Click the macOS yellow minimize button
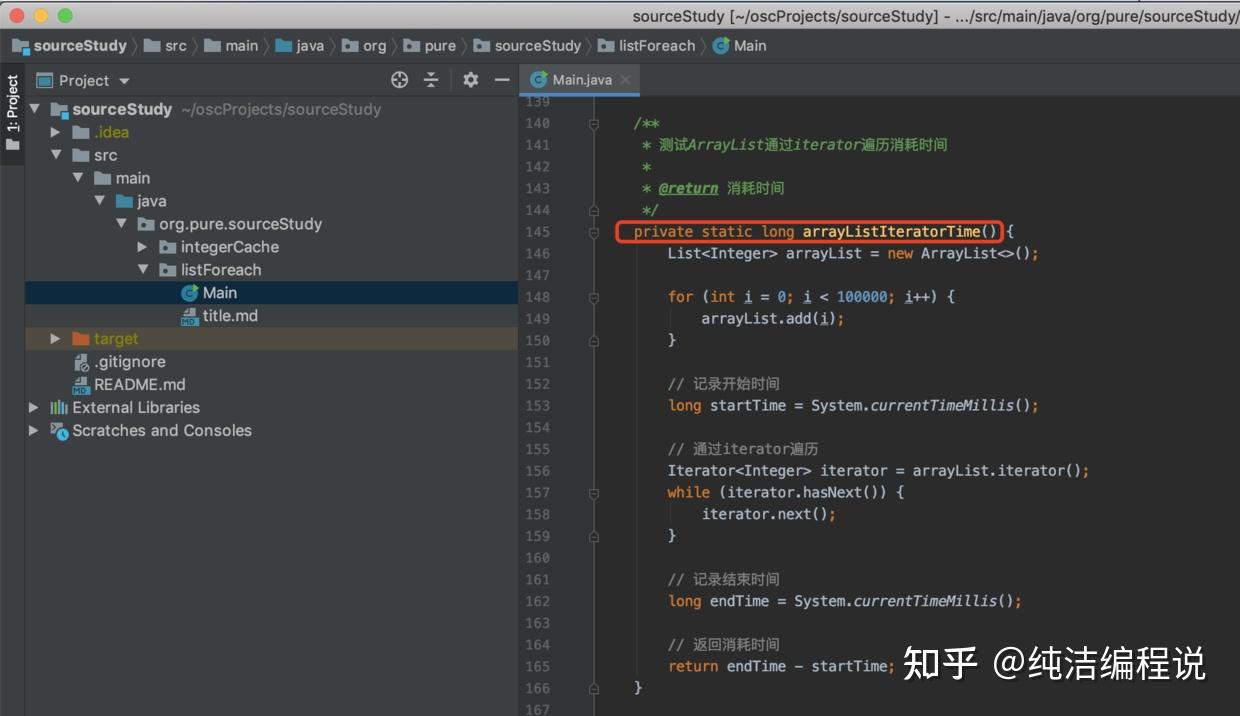 pyautogui.click(x=41, y=15)
